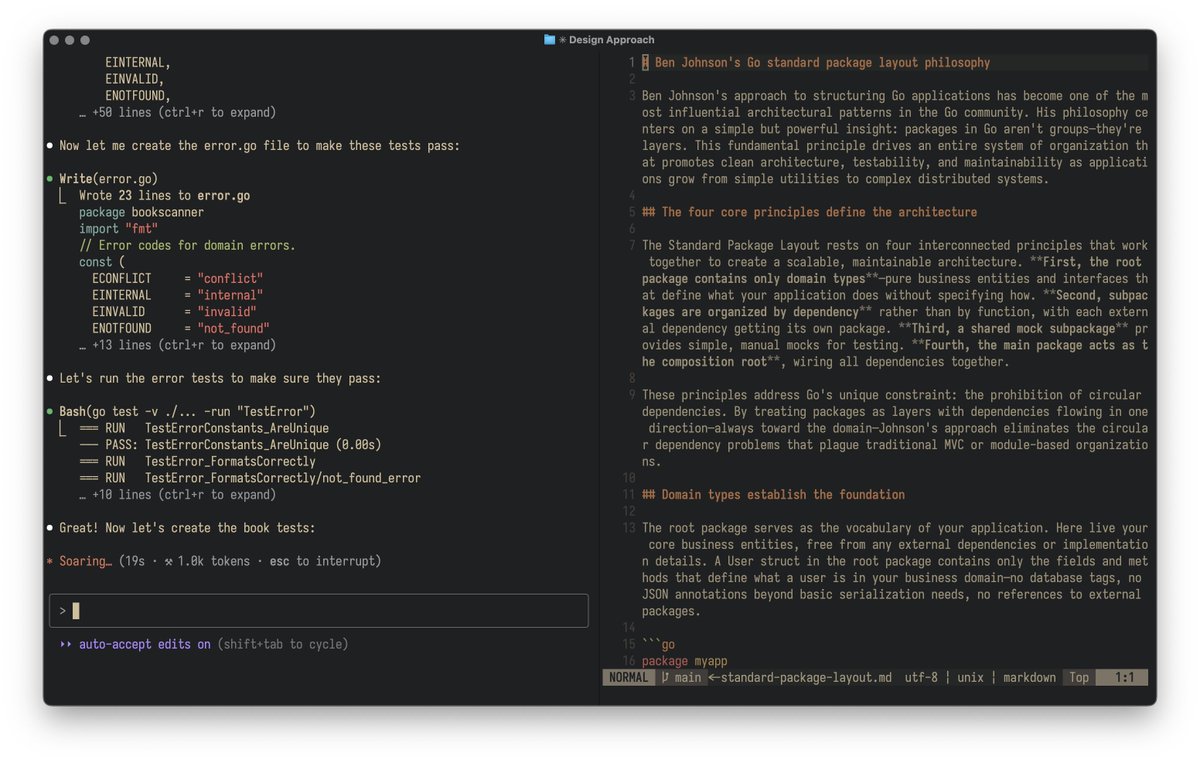Click the import "fmt" code line

118,229
